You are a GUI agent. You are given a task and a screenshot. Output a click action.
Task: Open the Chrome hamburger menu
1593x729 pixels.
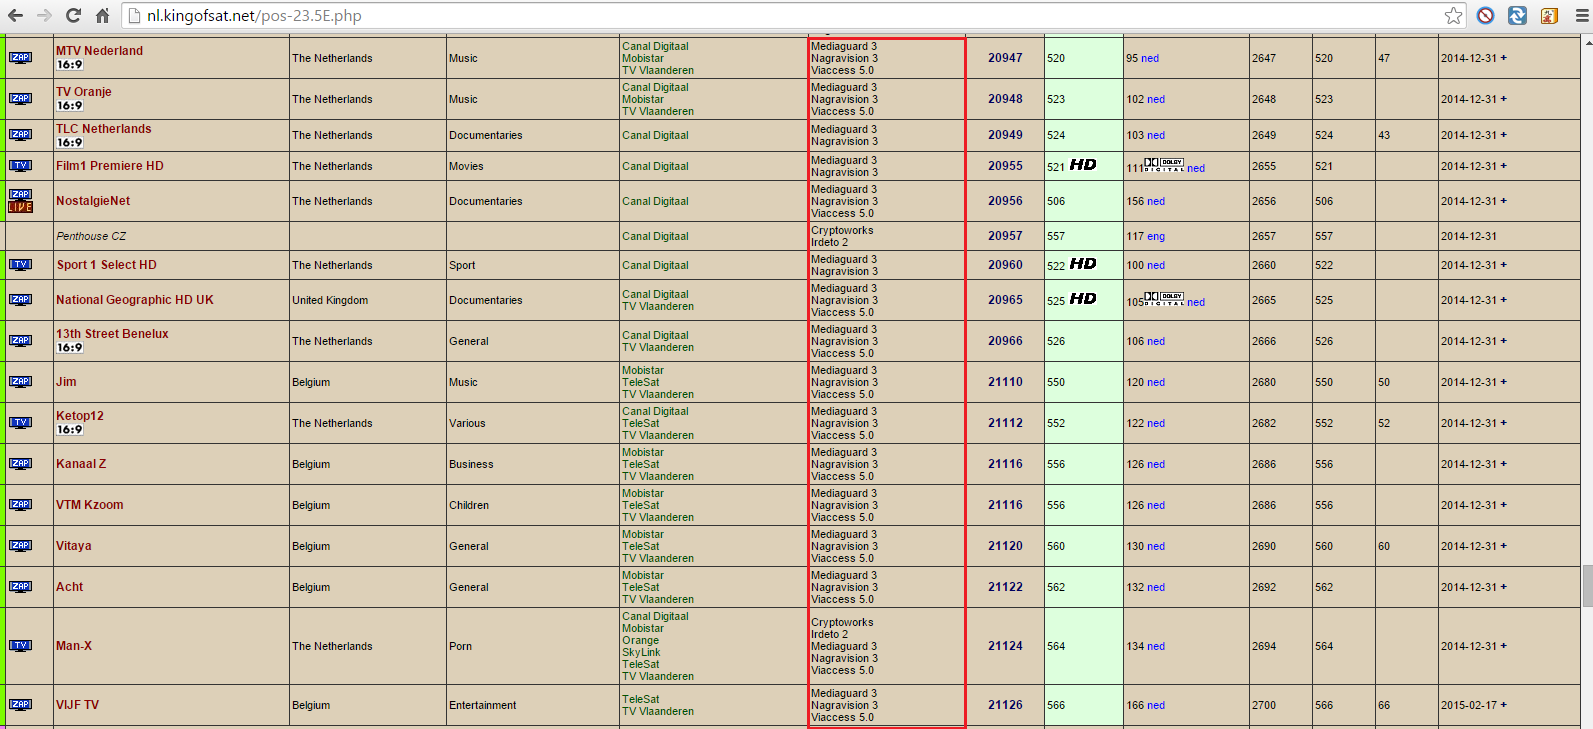click(1581, 15)
